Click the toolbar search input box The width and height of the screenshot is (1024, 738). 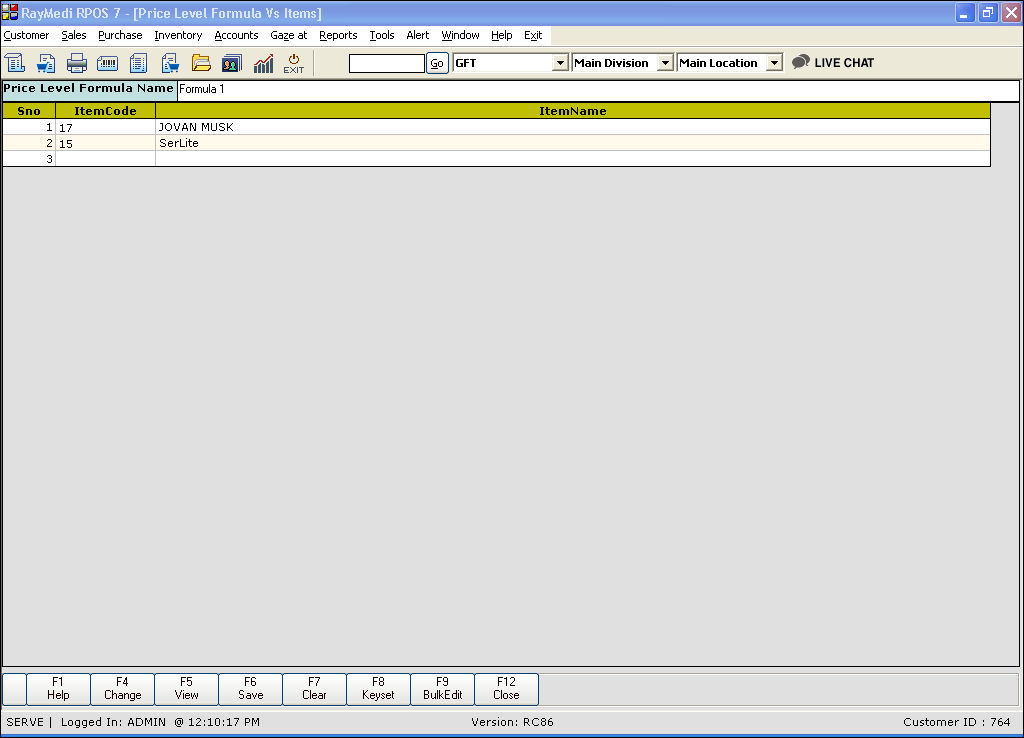[x=387, y=63]
